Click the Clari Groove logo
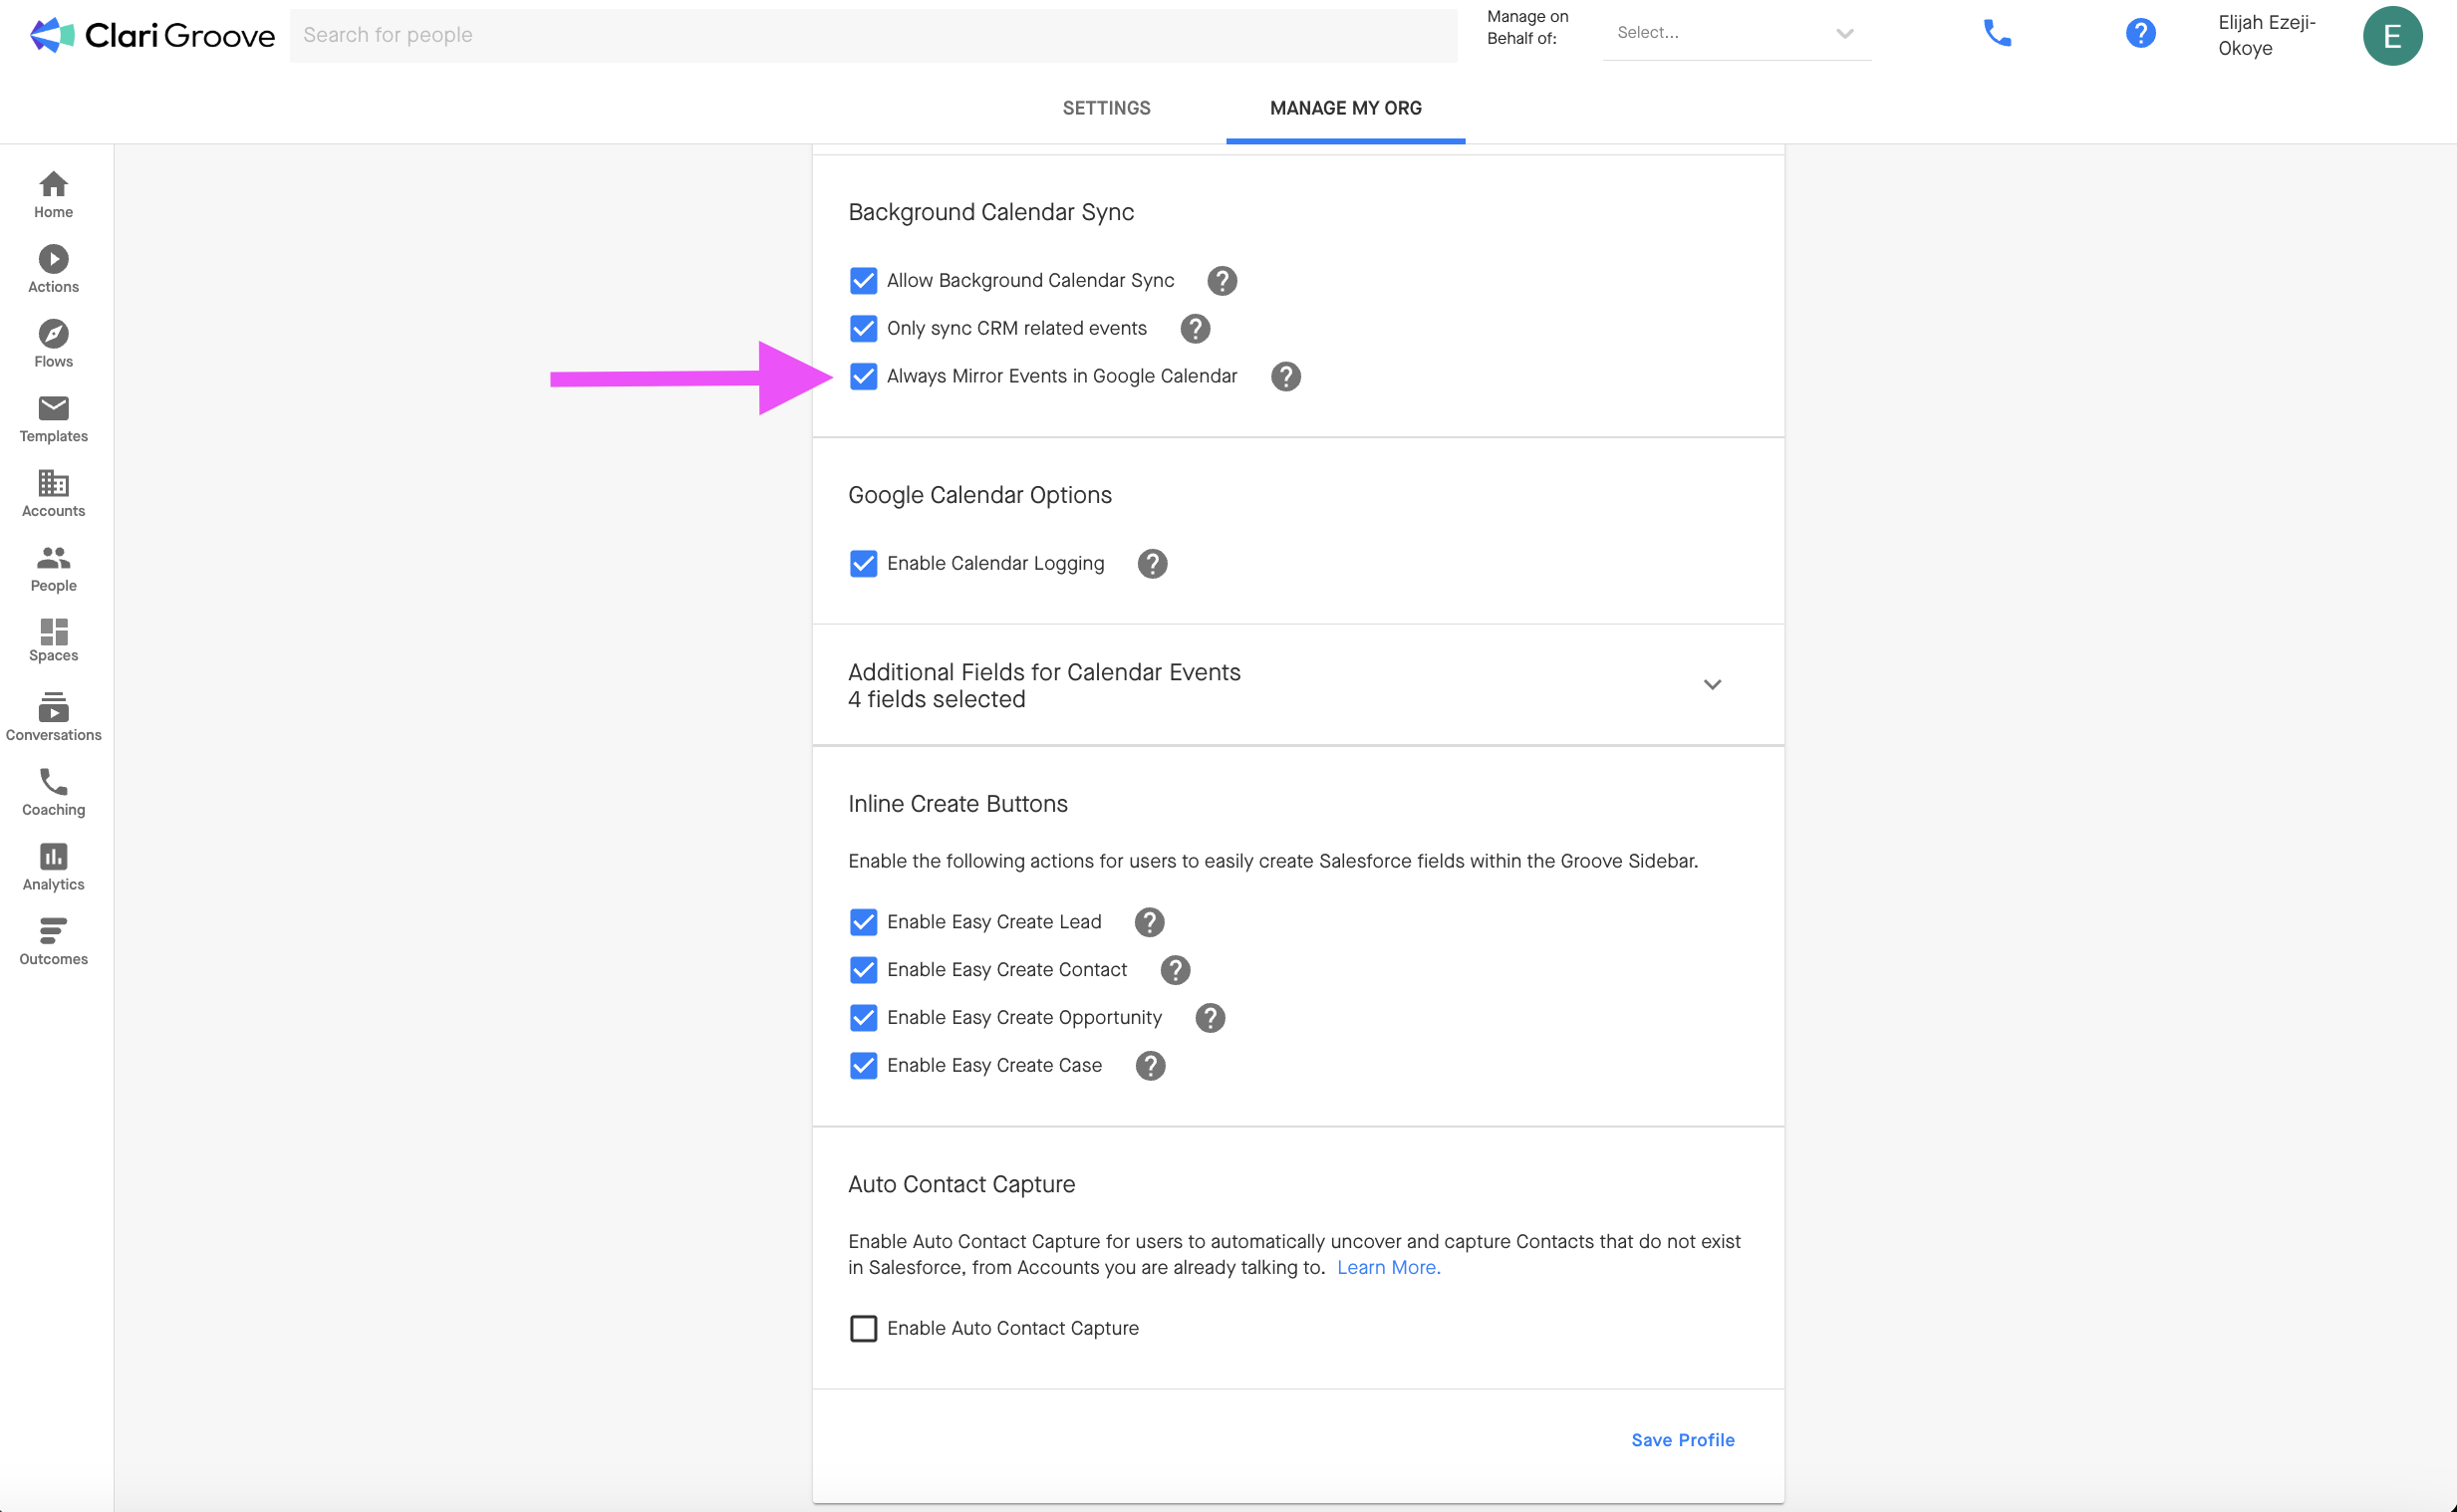The width and height of the screenshot is (2457, 1512). coord(152,35)
